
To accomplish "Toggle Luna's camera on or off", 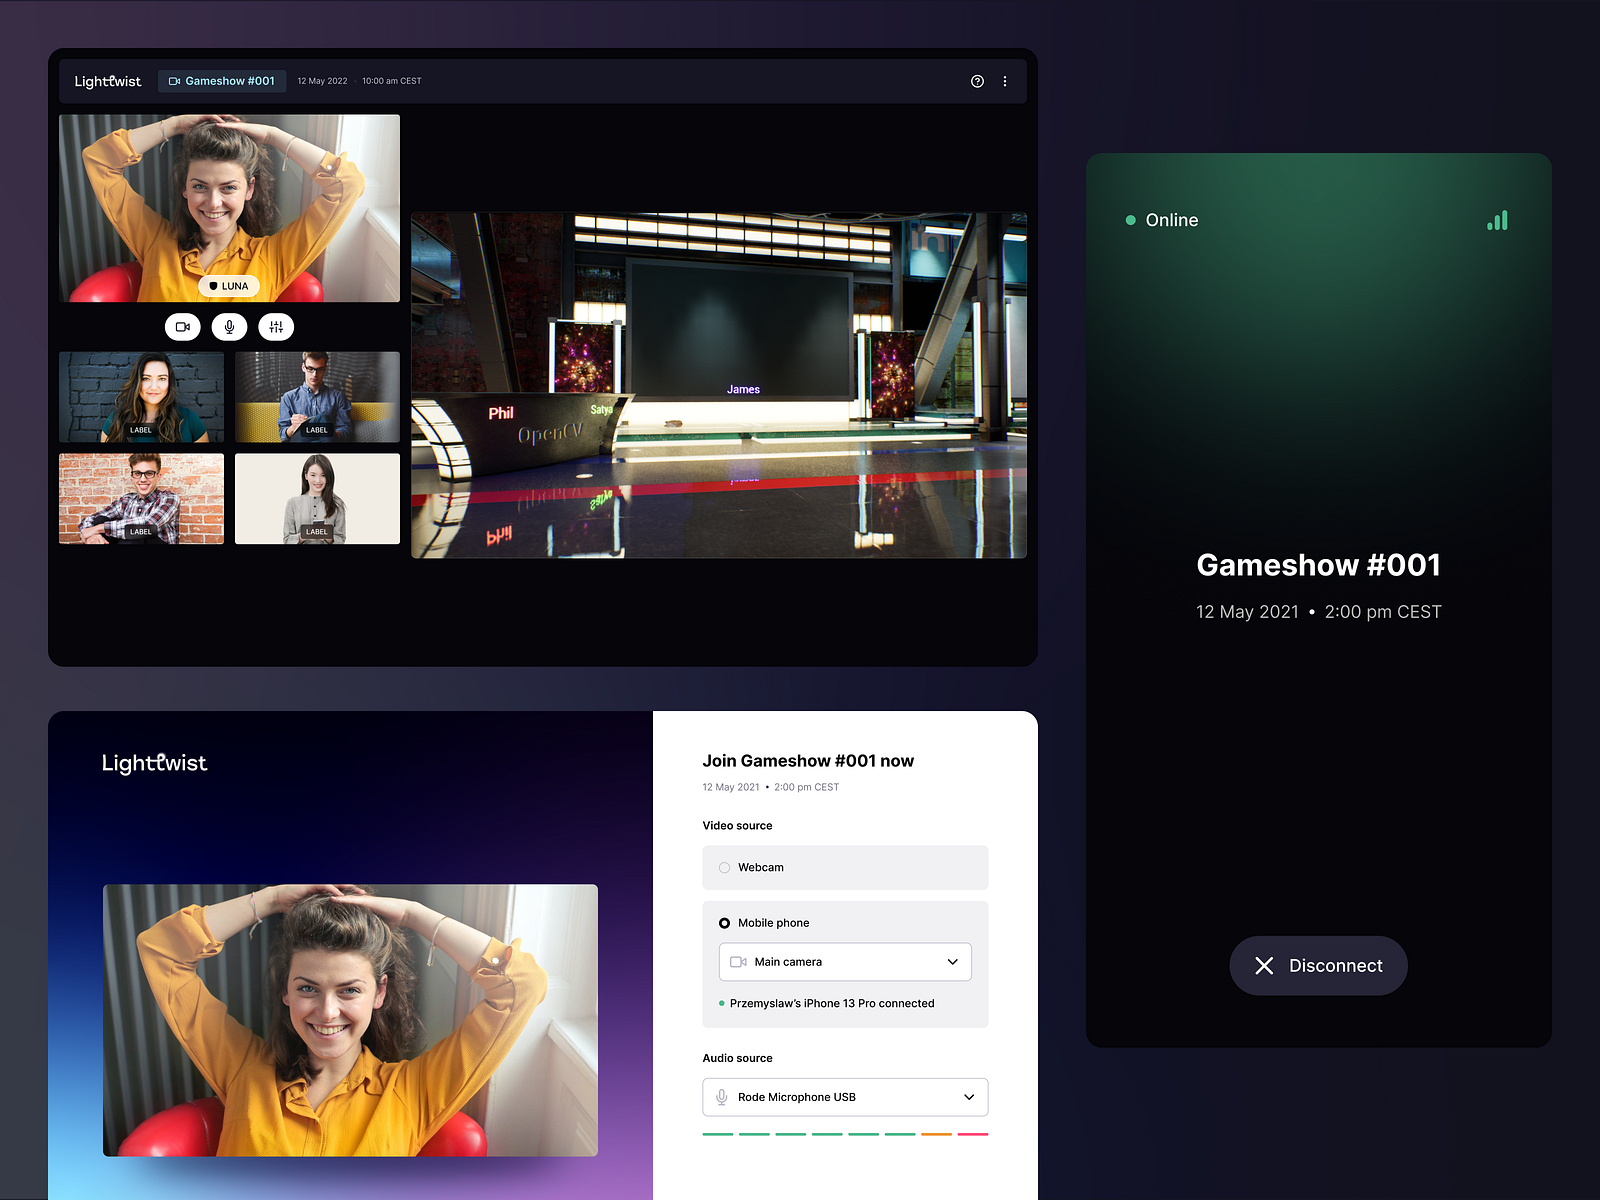I will [x=182, y=326].
